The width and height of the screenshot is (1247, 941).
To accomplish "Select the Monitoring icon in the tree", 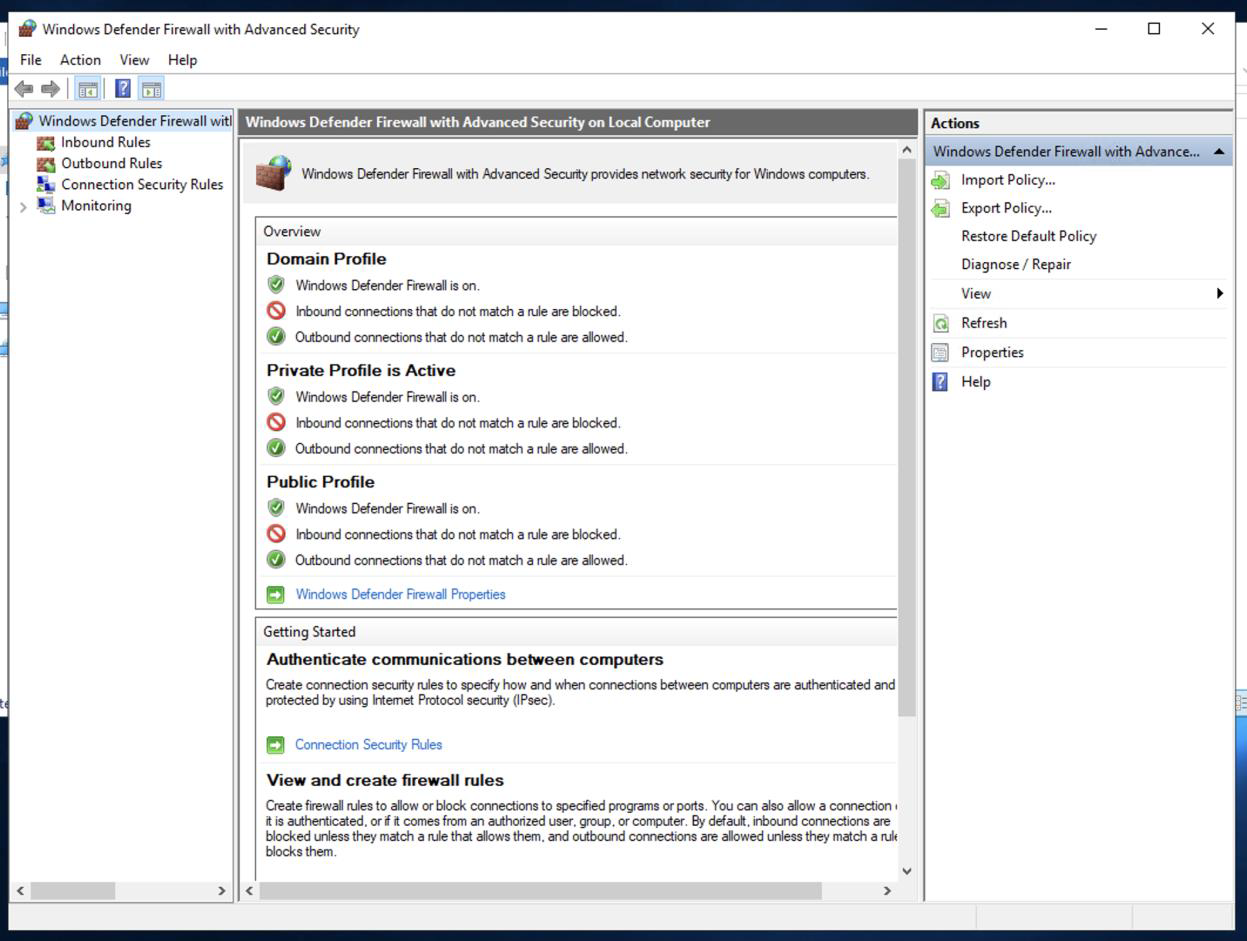I will pos(45,206).
